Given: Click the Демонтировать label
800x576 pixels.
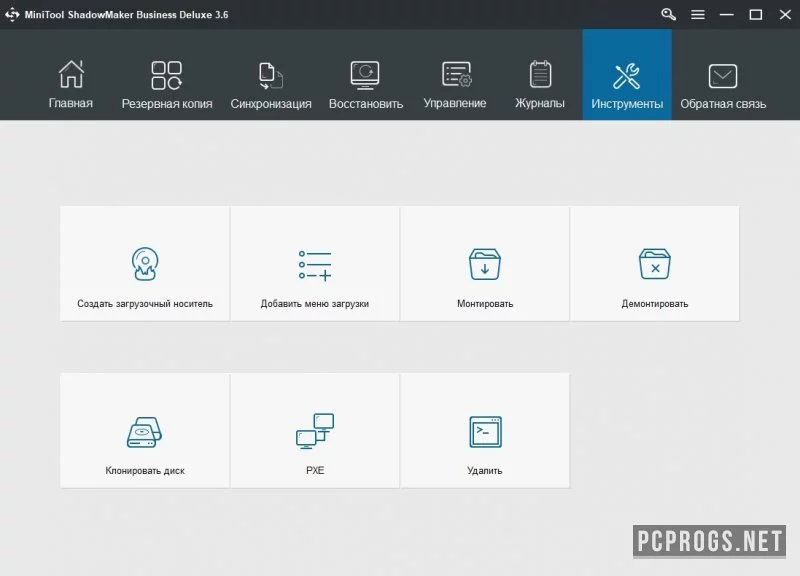Looking at the screenshot, I should (x=655, y=304).
